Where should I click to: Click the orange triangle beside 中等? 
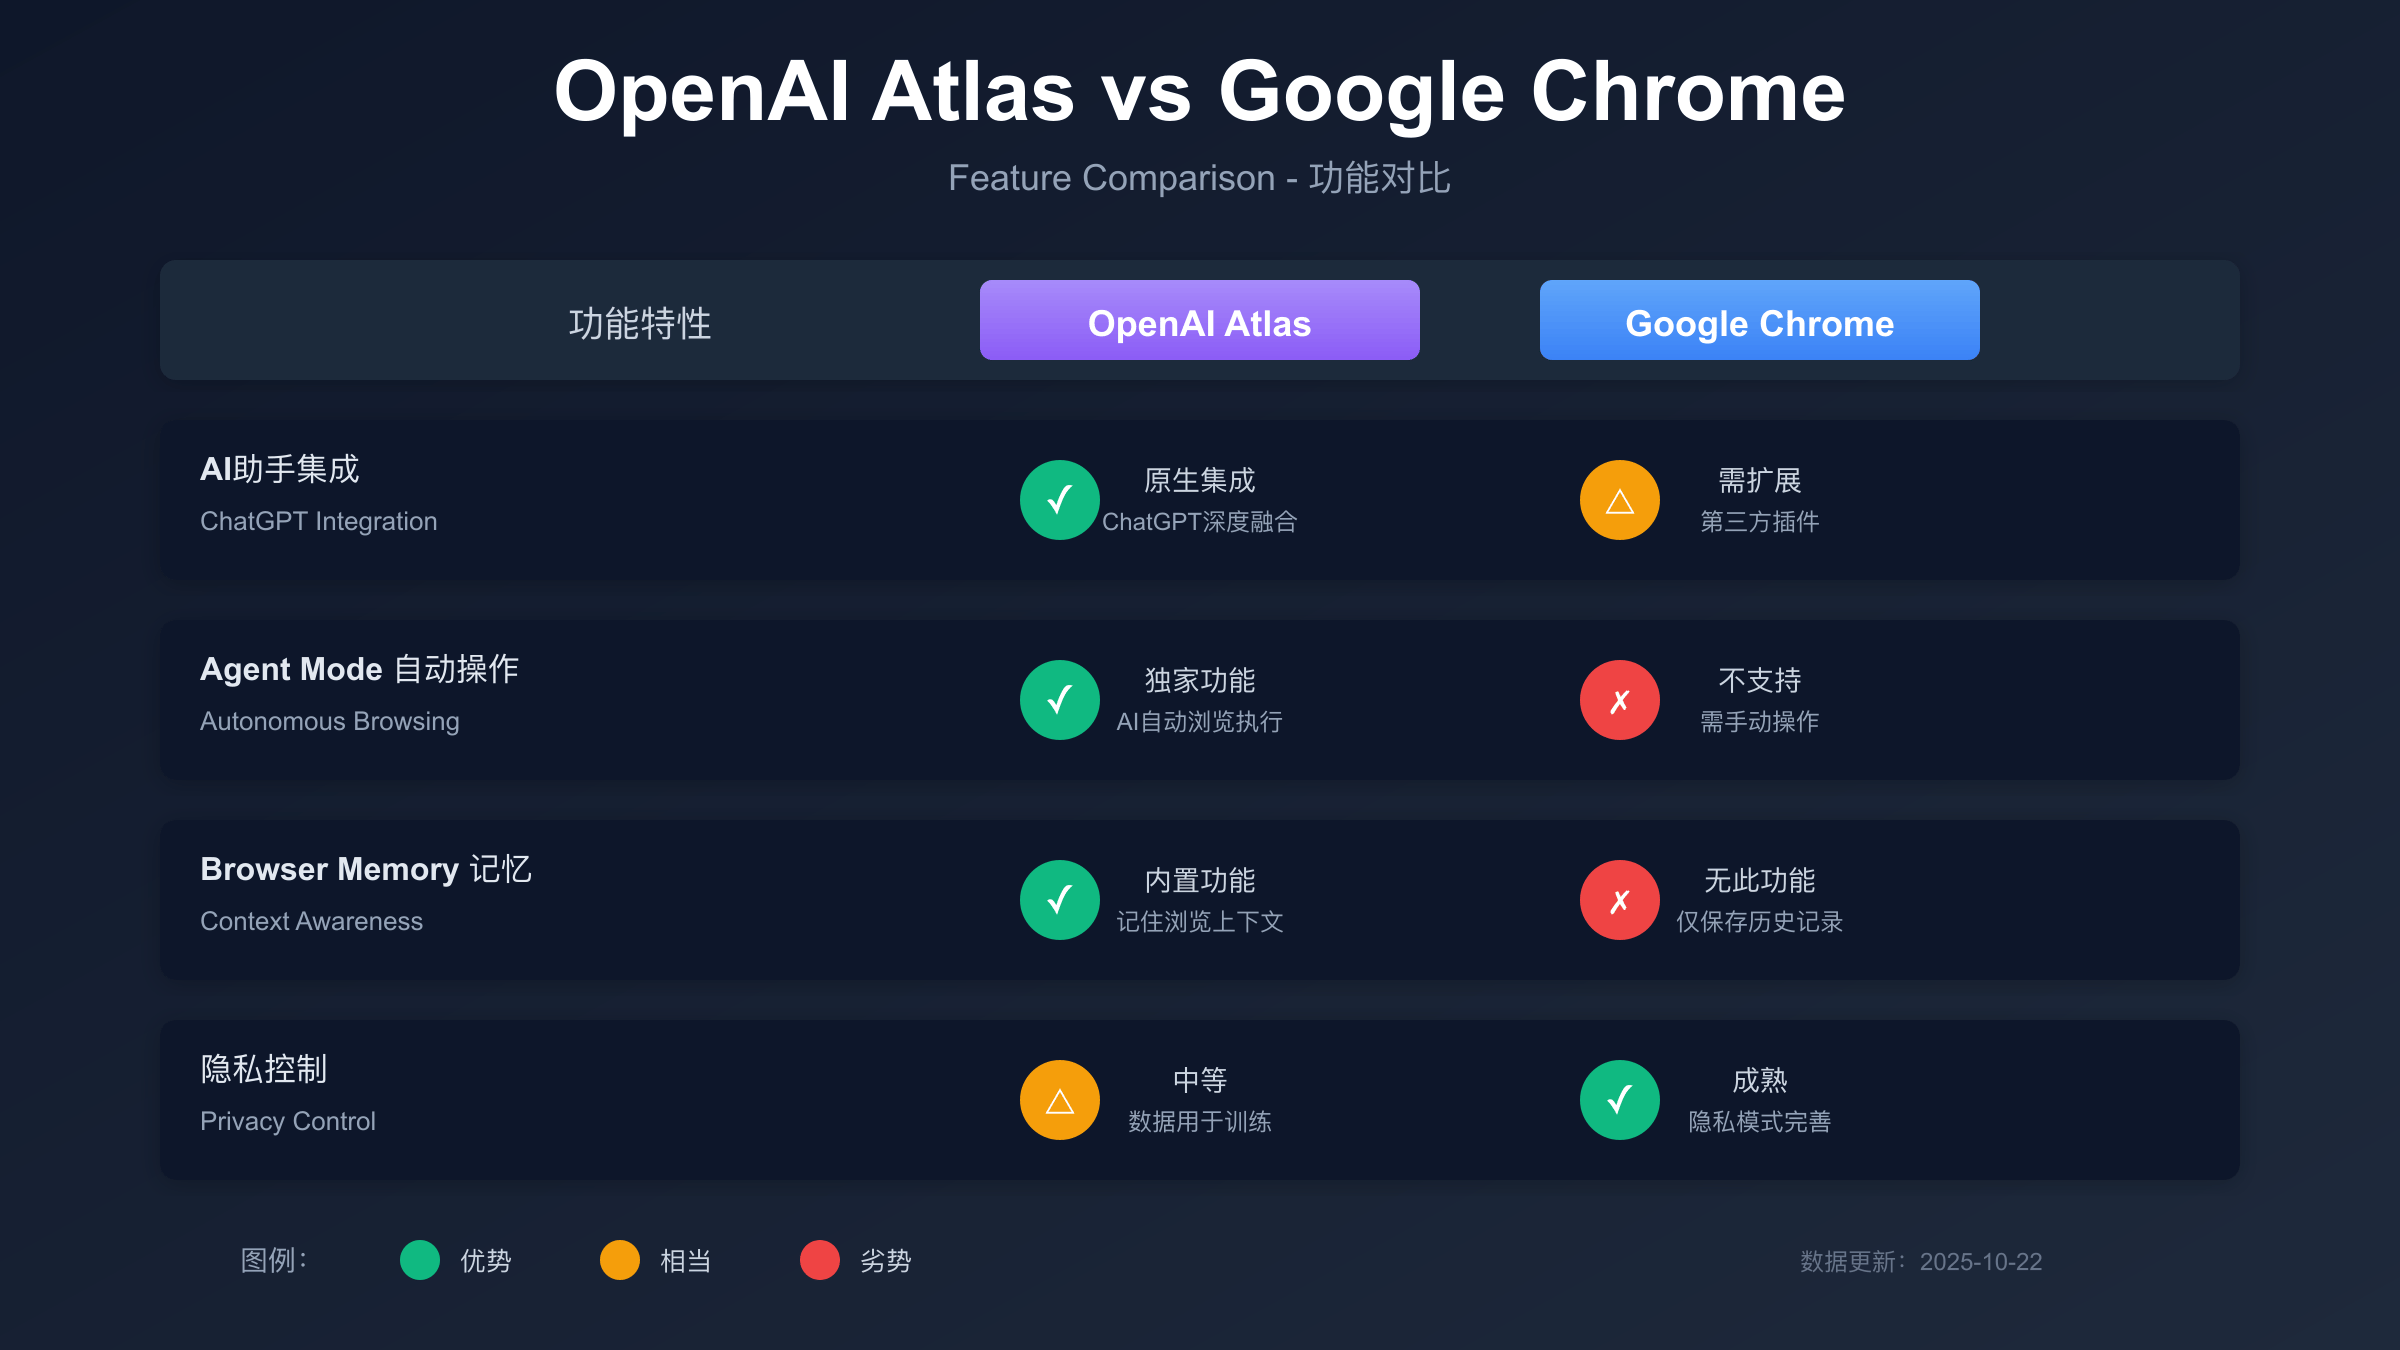coord(1060,1100)
